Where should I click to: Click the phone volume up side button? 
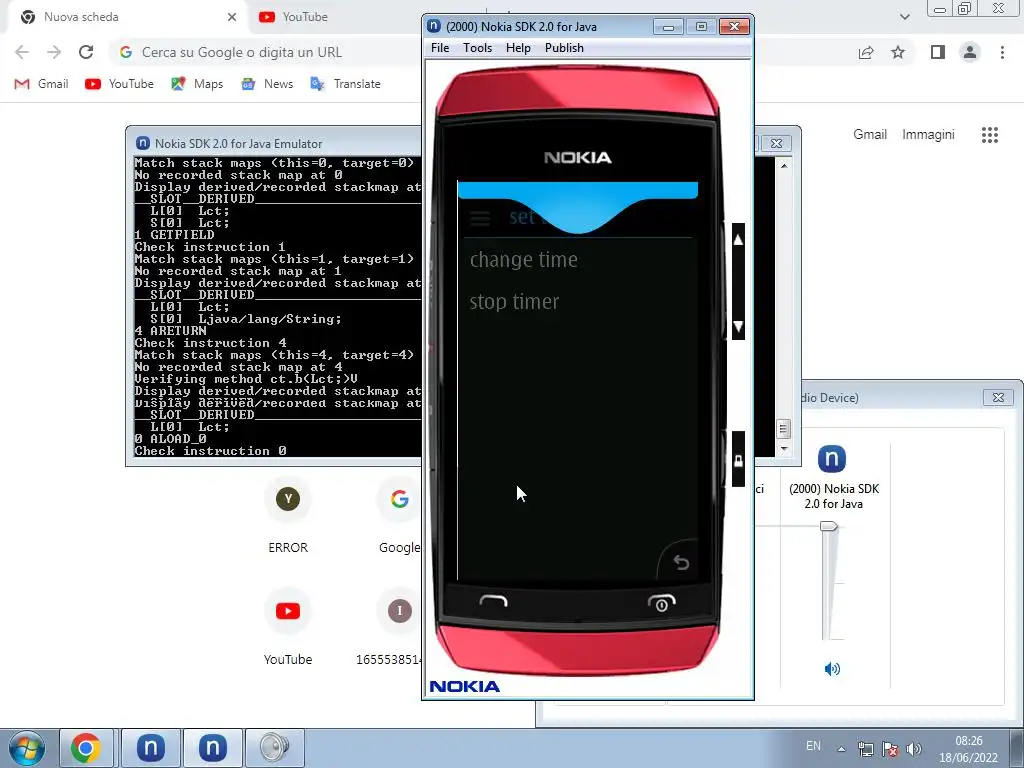(x=738, y=240)
